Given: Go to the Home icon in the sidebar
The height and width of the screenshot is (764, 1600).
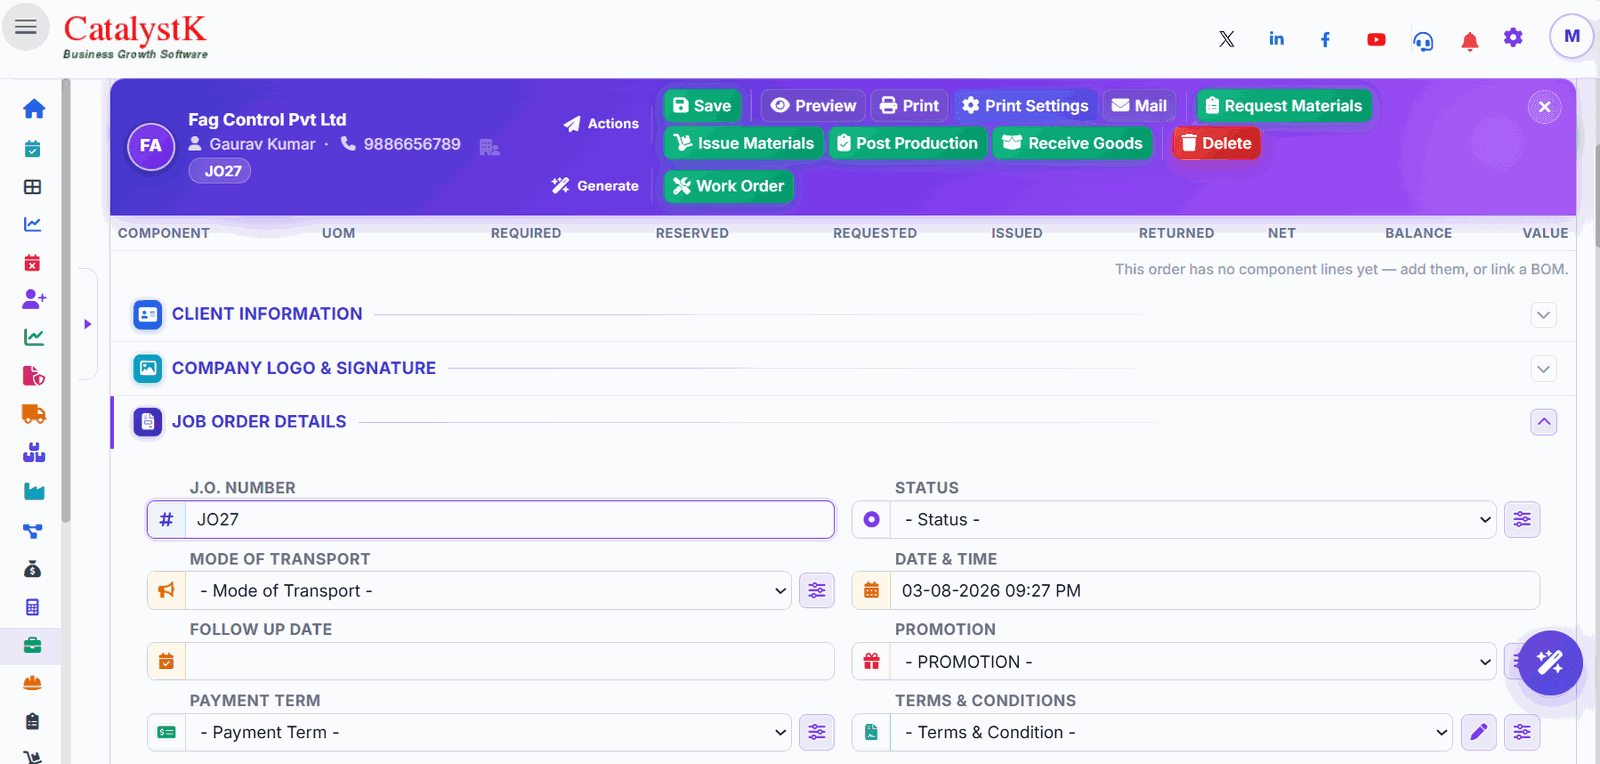Looking at the screenshot, I should [34, 109].
